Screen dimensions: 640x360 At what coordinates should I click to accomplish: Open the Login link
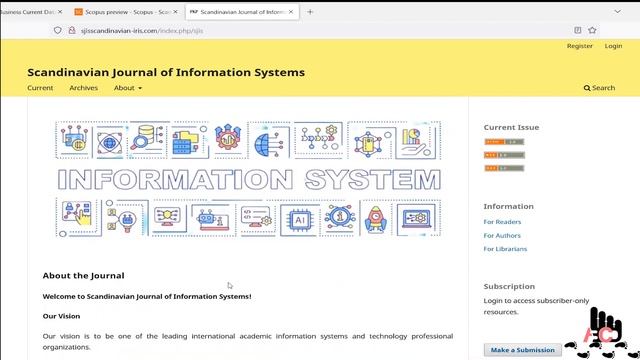pyautogui.click(x=613, y=46)
